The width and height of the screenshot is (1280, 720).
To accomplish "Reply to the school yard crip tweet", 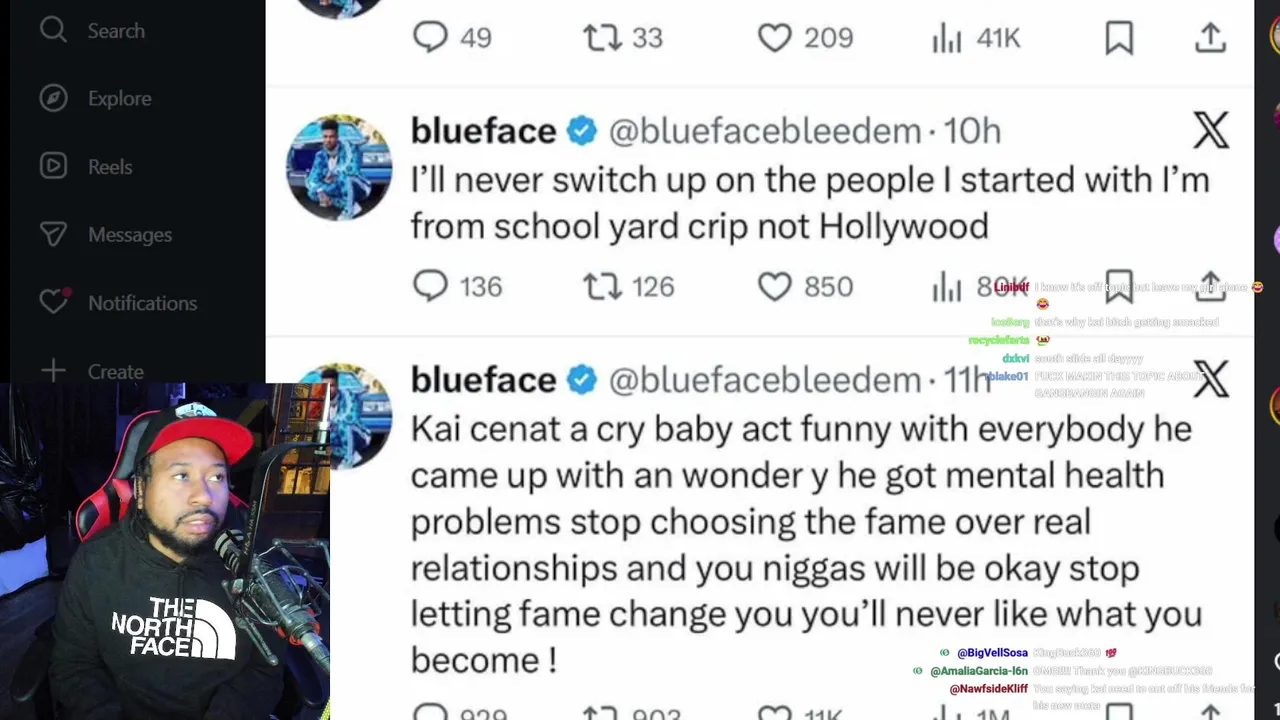I will [431, 287].
